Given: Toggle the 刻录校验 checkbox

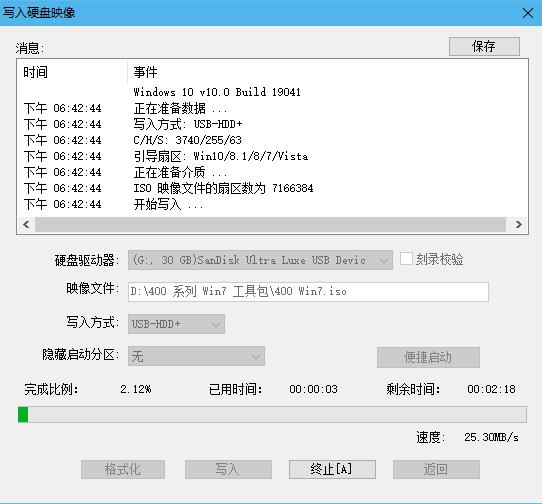Looking at the screenshot, I should click(406, 259).
